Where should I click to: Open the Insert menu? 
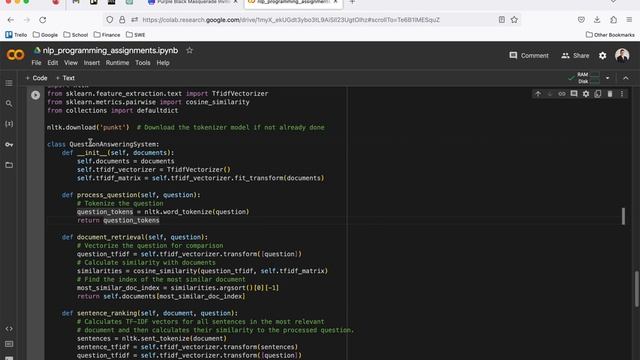click(92, 63)
